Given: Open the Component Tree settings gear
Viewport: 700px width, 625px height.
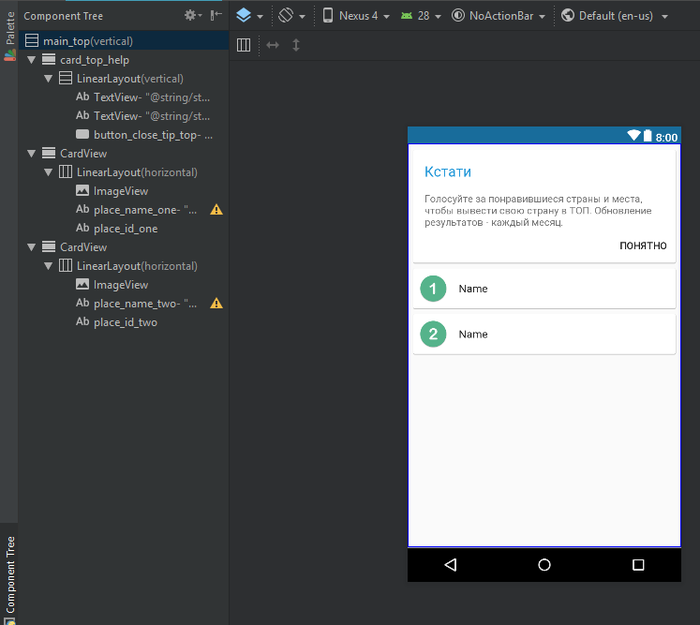Looking at the screenshot, I should point(191,16).
